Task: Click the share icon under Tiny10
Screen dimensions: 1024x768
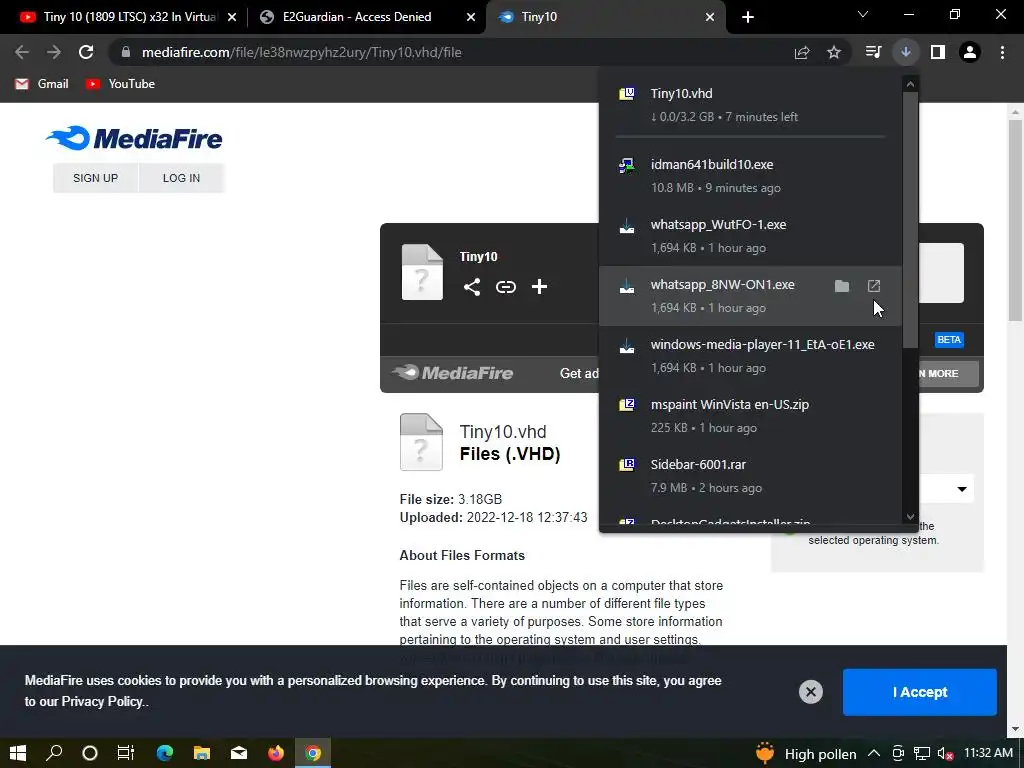Action: pos(472,287)
